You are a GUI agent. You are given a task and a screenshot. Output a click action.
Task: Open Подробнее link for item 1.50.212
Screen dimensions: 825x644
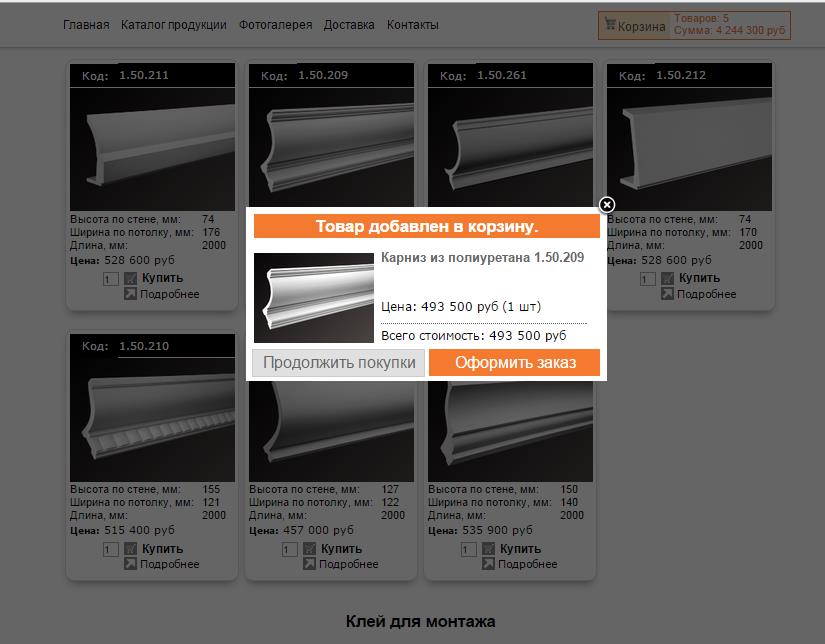pyautogui.click(x=706, y=294)
